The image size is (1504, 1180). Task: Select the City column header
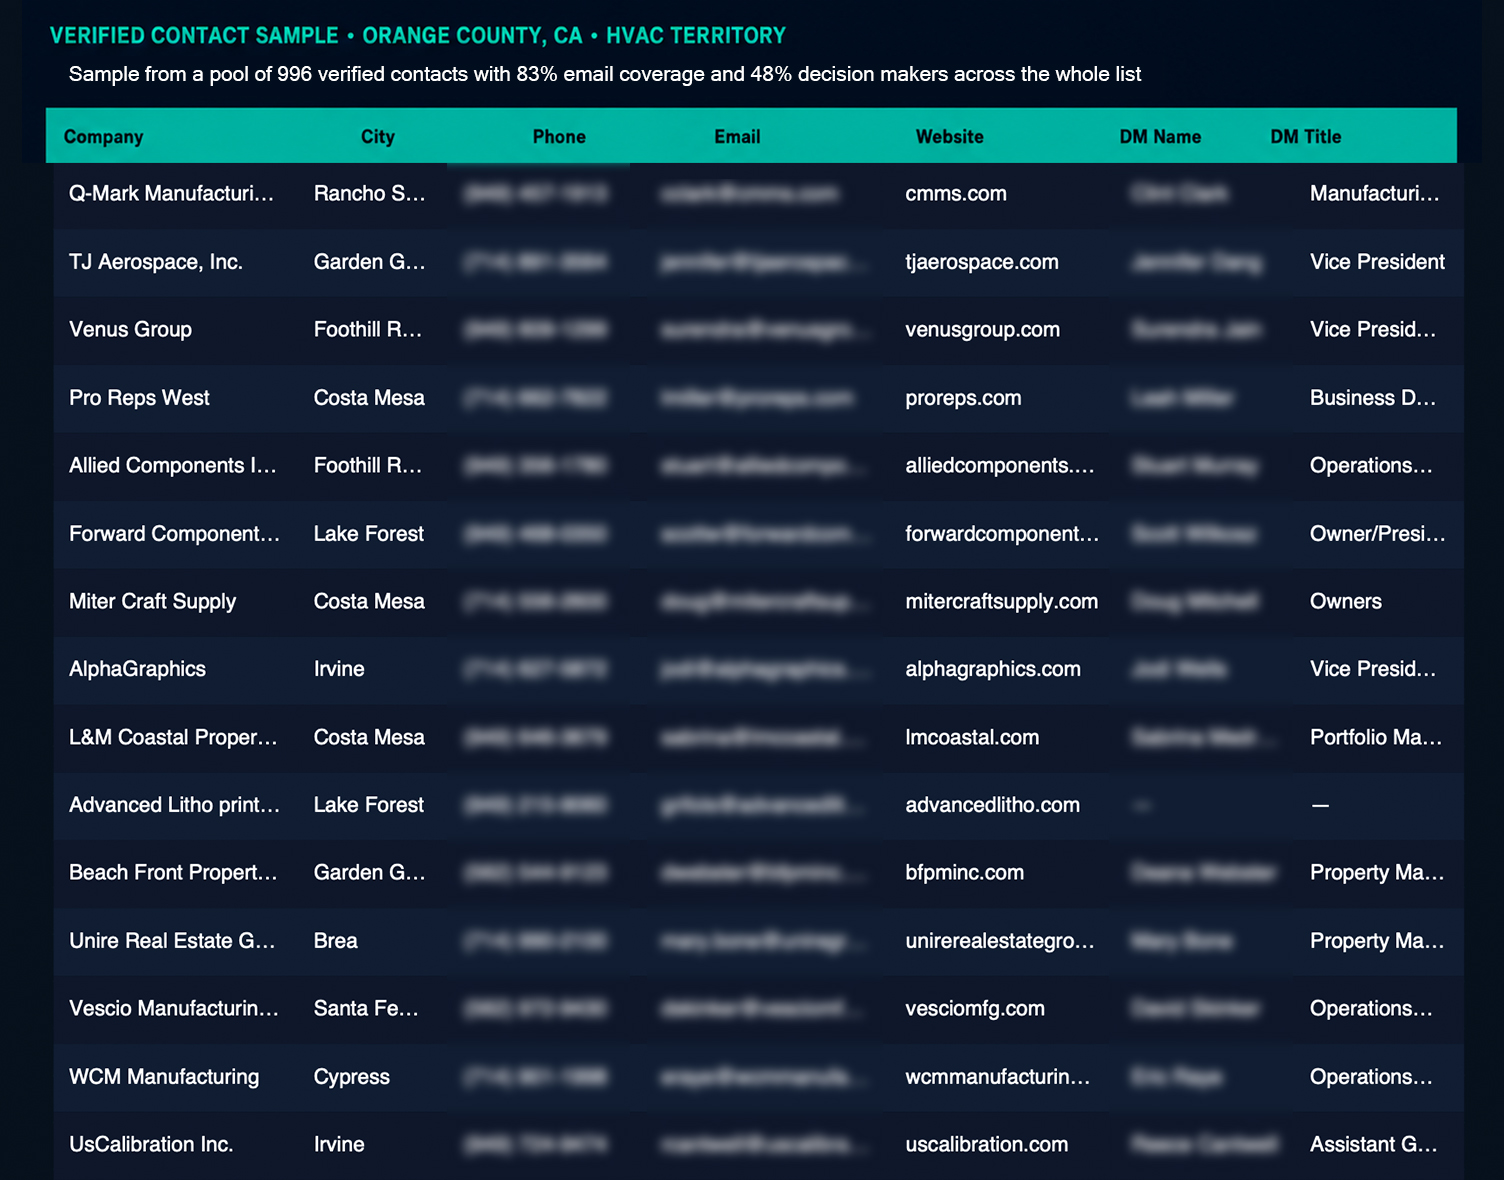pyautogui.click(x=378, y=137)
